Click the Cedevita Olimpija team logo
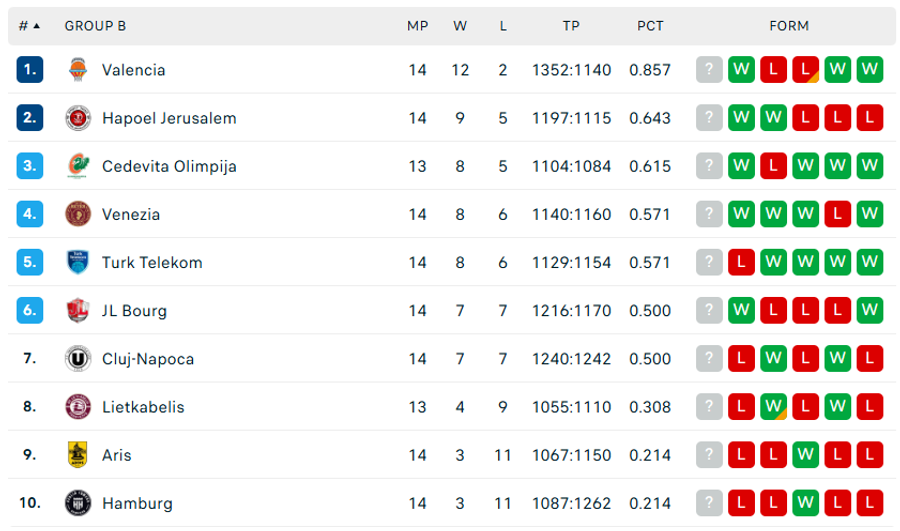The width and height of the screenshot is (900, 531). [77, 166]
